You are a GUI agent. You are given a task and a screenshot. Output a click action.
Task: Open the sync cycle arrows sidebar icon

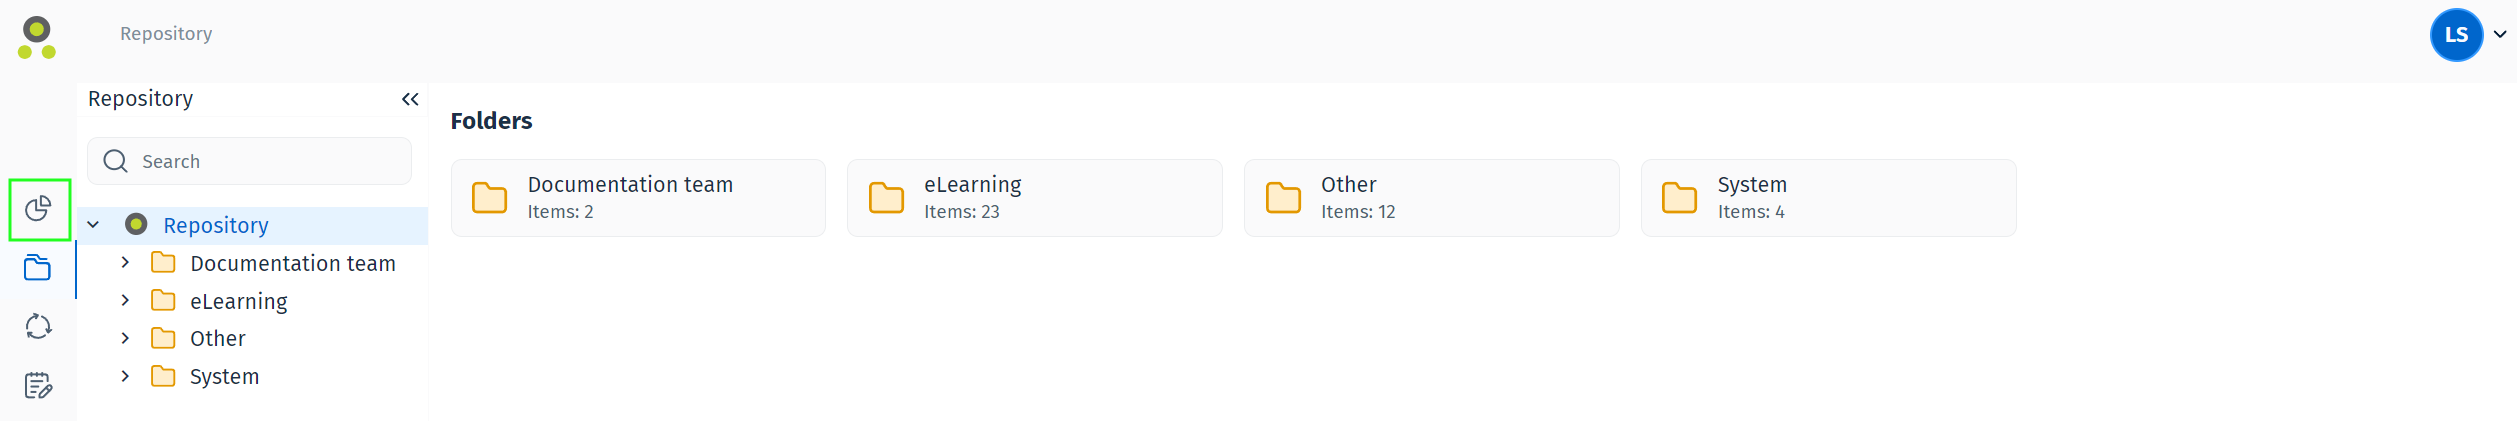pos(38,327)
